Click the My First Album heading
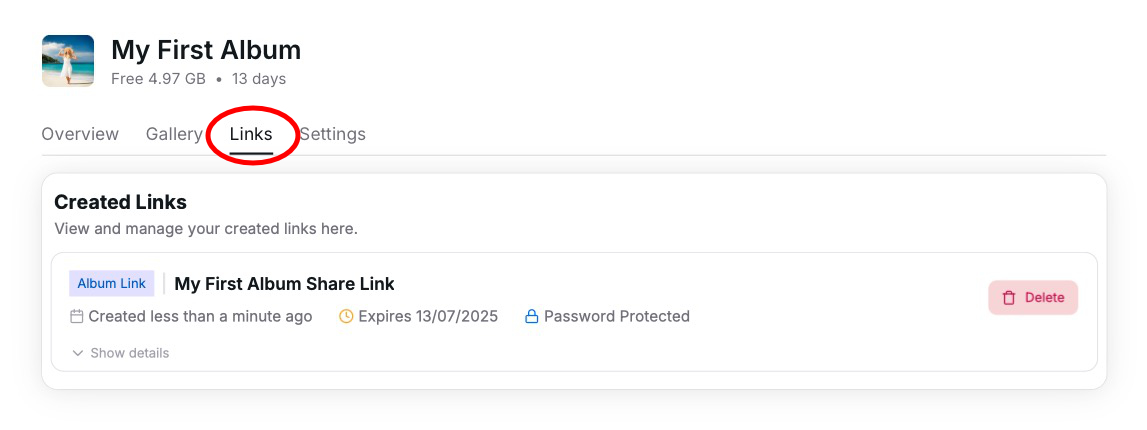This screenshot has width=1147, height=430. (x=206, y=50)
